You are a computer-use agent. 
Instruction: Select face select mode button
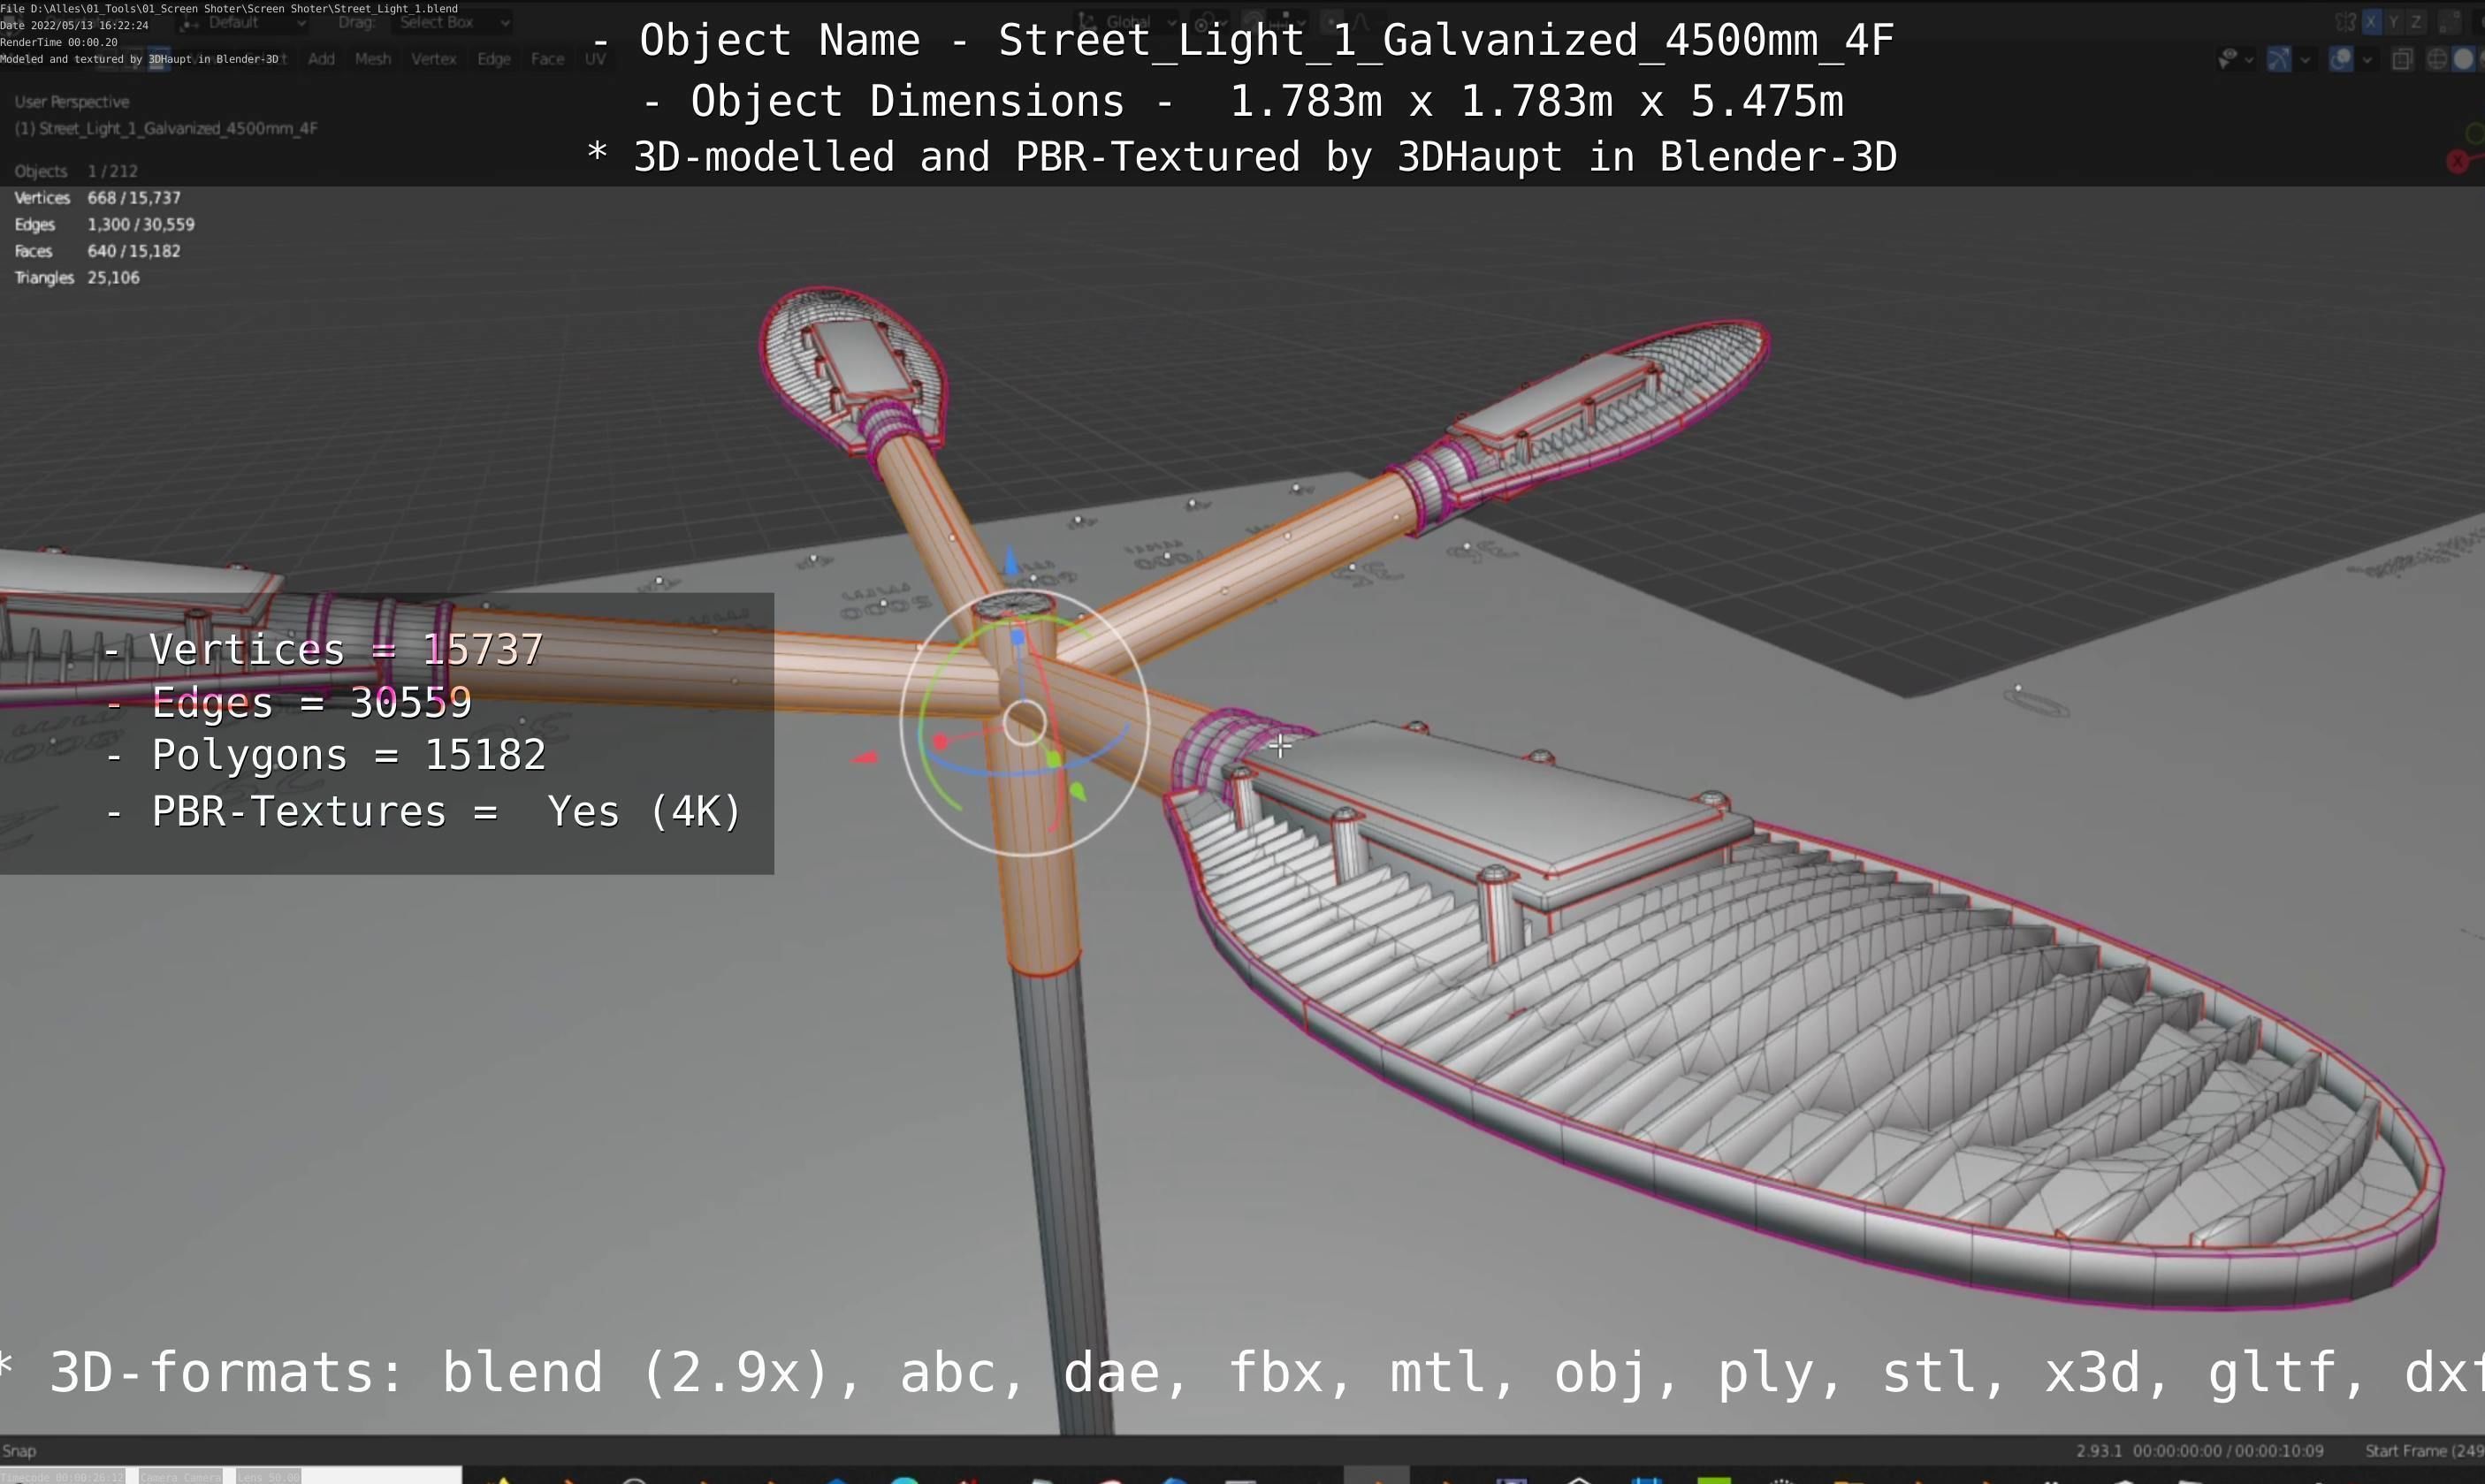(159, 59)
